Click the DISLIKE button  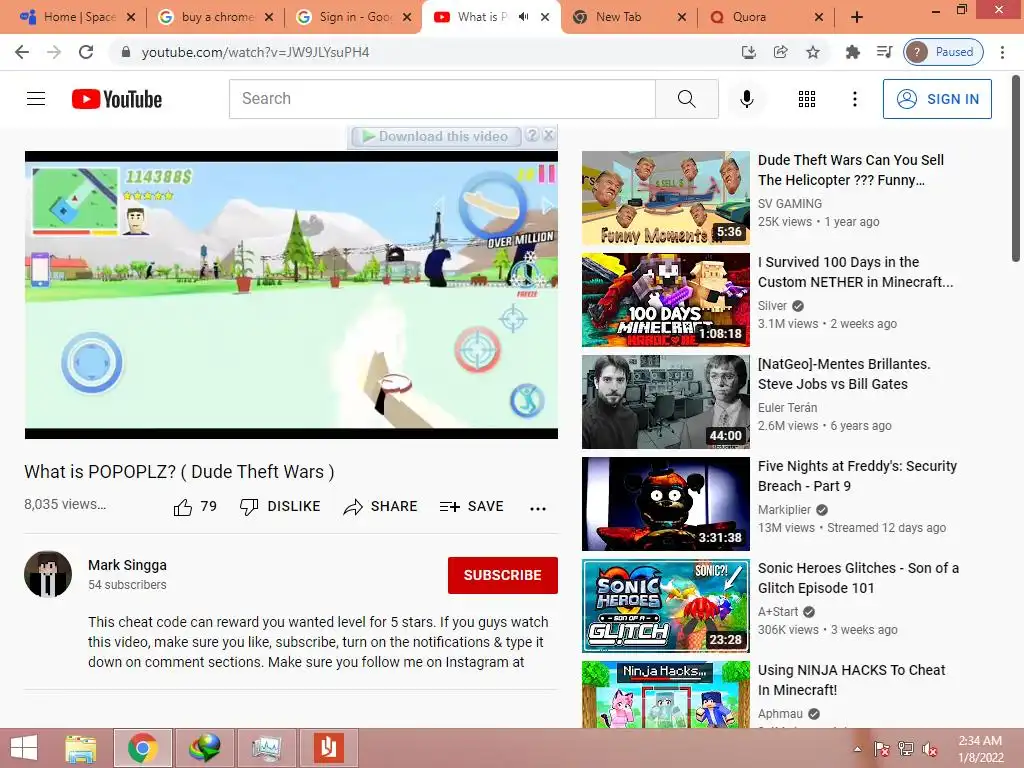pos(280,507)
